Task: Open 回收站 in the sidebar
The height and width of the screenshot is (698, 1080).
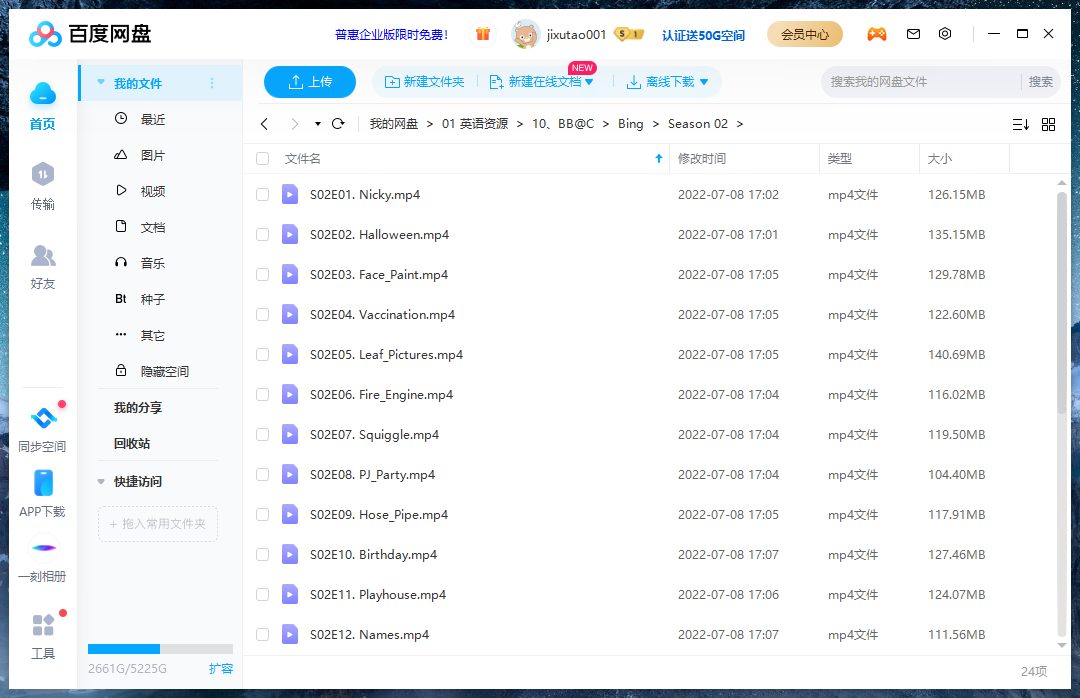Action: 132,444
